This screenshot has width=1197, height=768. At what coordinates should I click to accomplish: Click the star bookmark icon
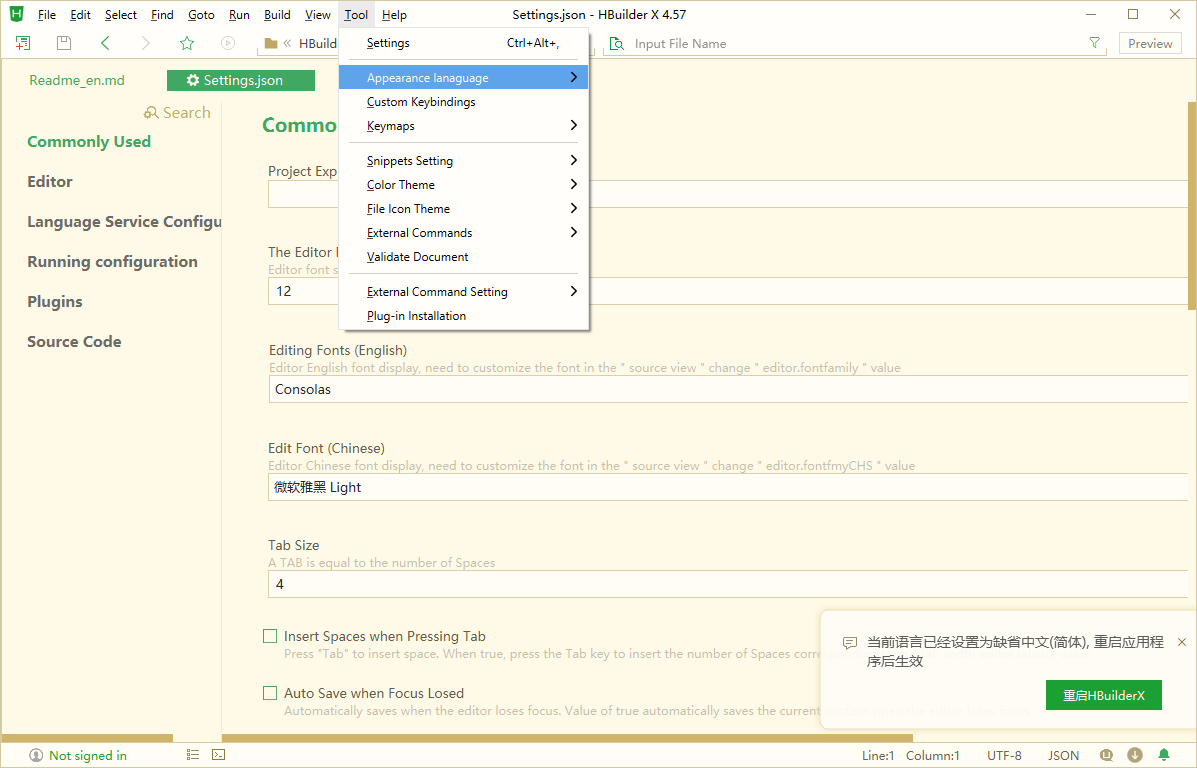click(187, 43)
